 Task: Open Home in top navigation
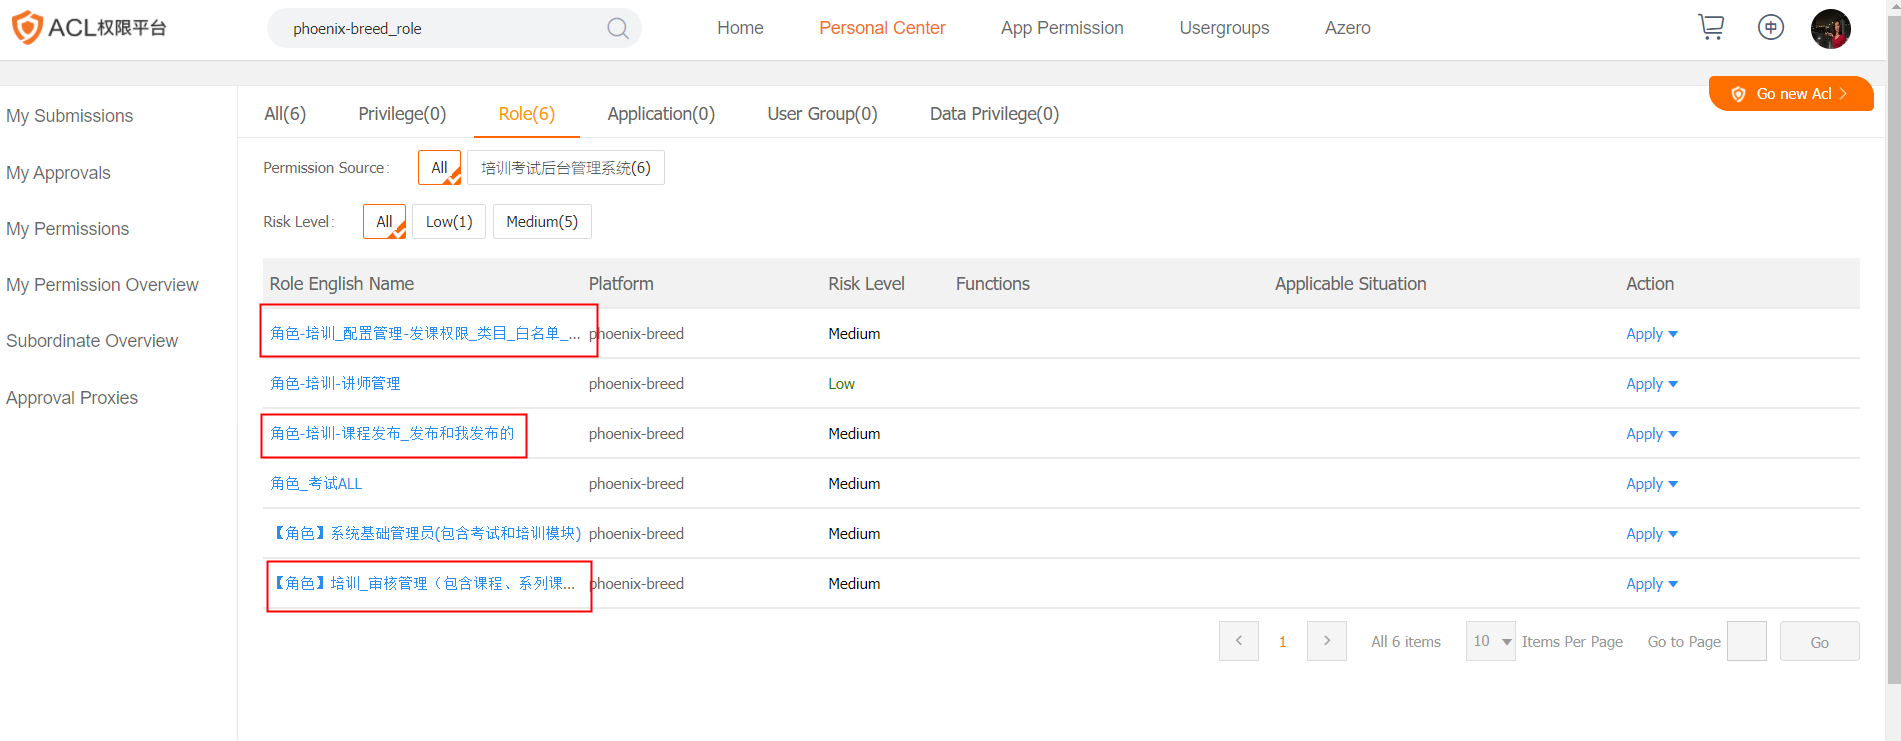tap(740, 28)
